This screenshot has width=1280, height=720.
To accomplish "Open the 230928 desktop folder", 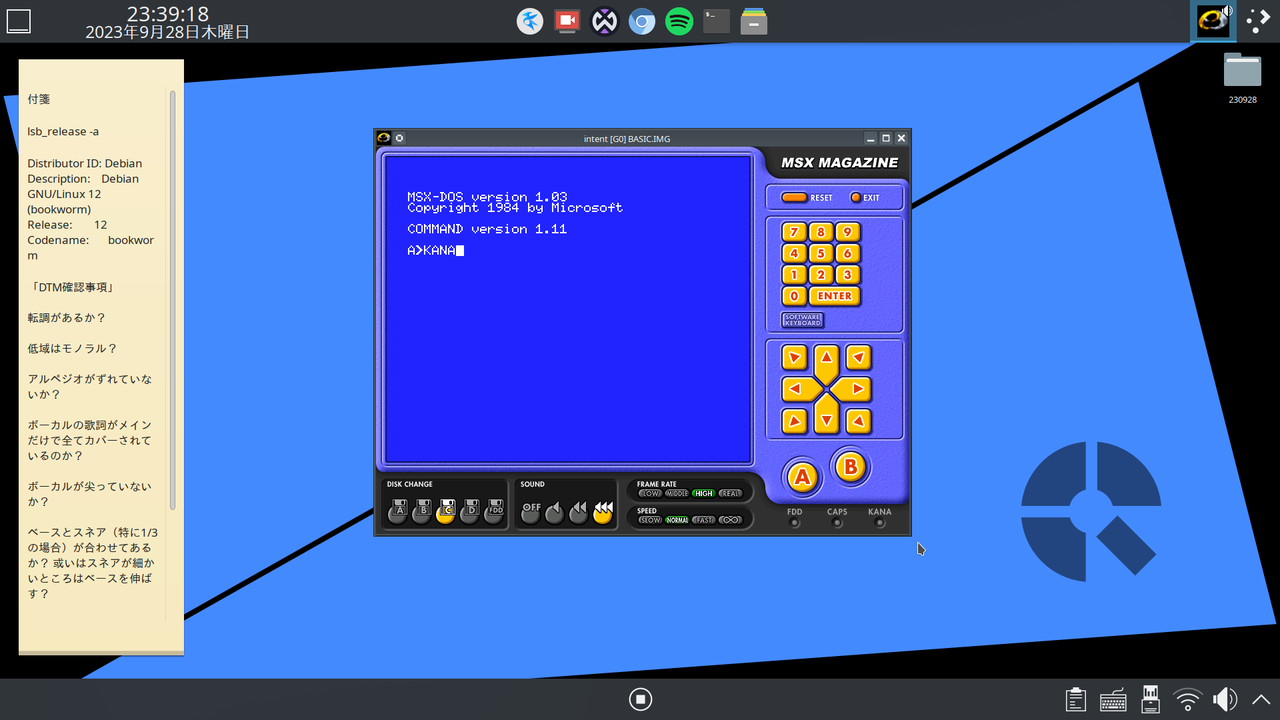I will point(1242,77).
